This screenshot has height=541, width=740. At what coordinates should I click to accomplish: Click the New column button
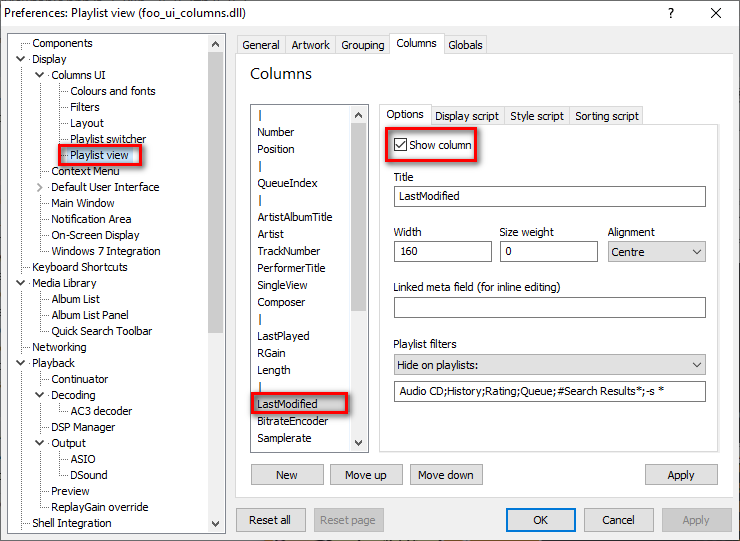click(x=287, y=475)
